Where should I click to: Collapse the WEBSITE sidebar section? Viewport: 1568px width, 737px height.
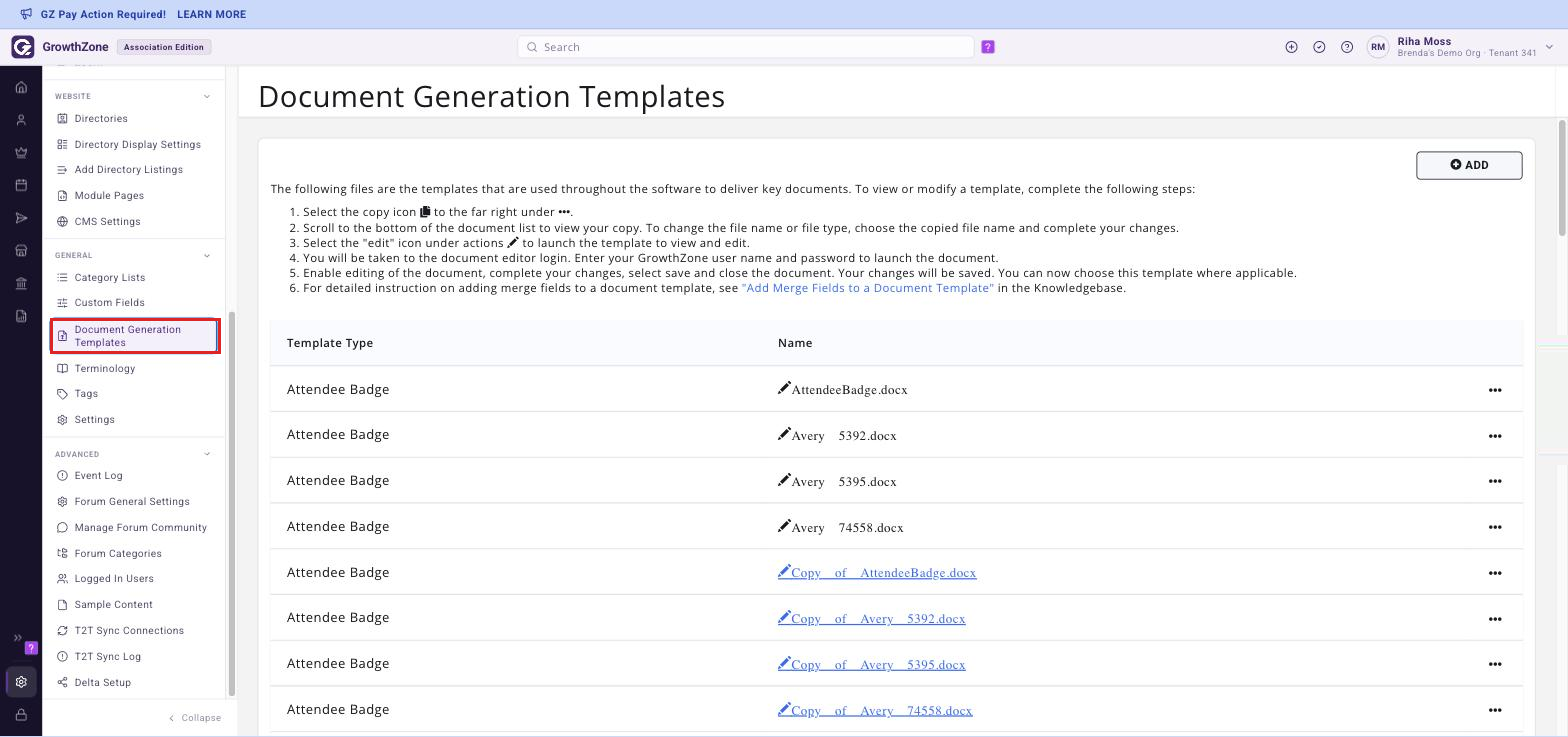(x=207, y=96)
